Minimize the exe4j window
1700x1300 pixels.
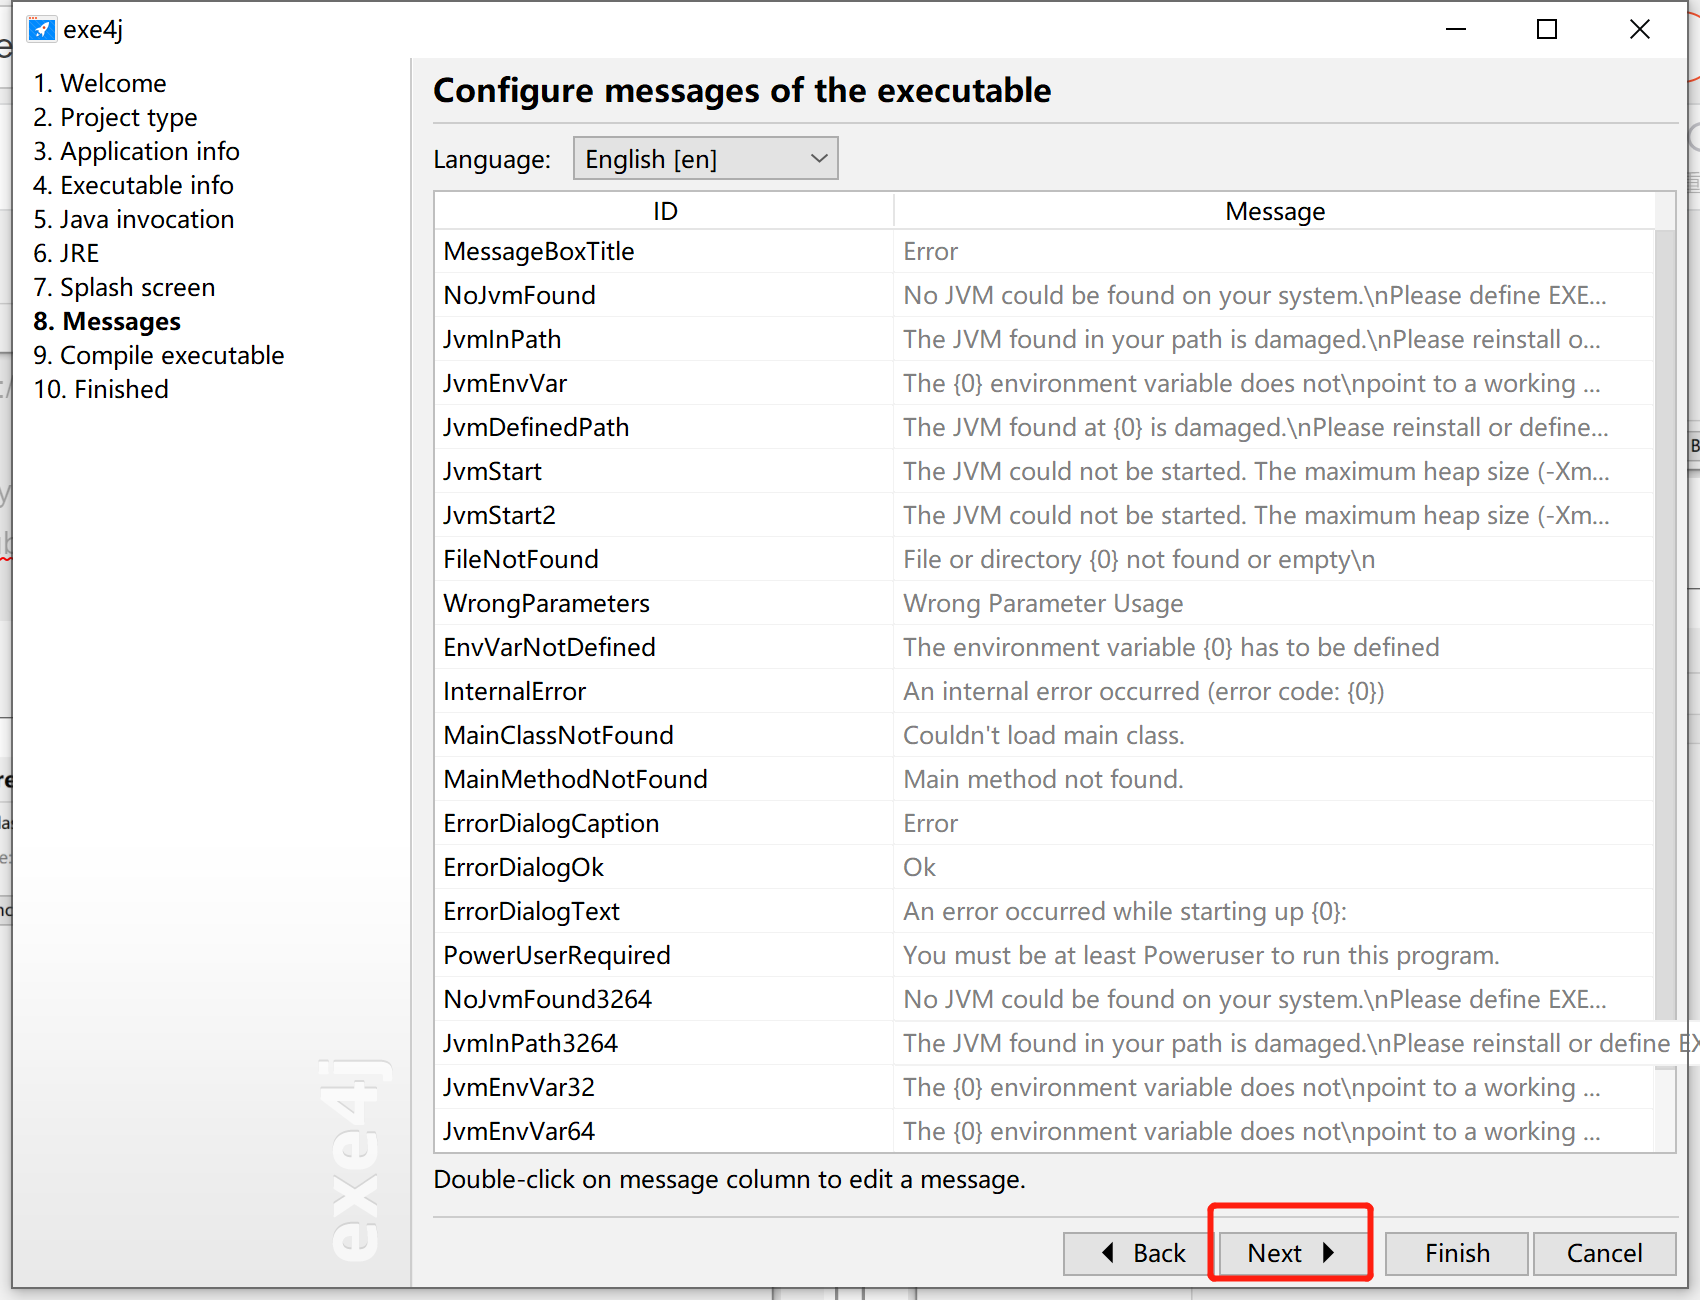click(1456, 29)
